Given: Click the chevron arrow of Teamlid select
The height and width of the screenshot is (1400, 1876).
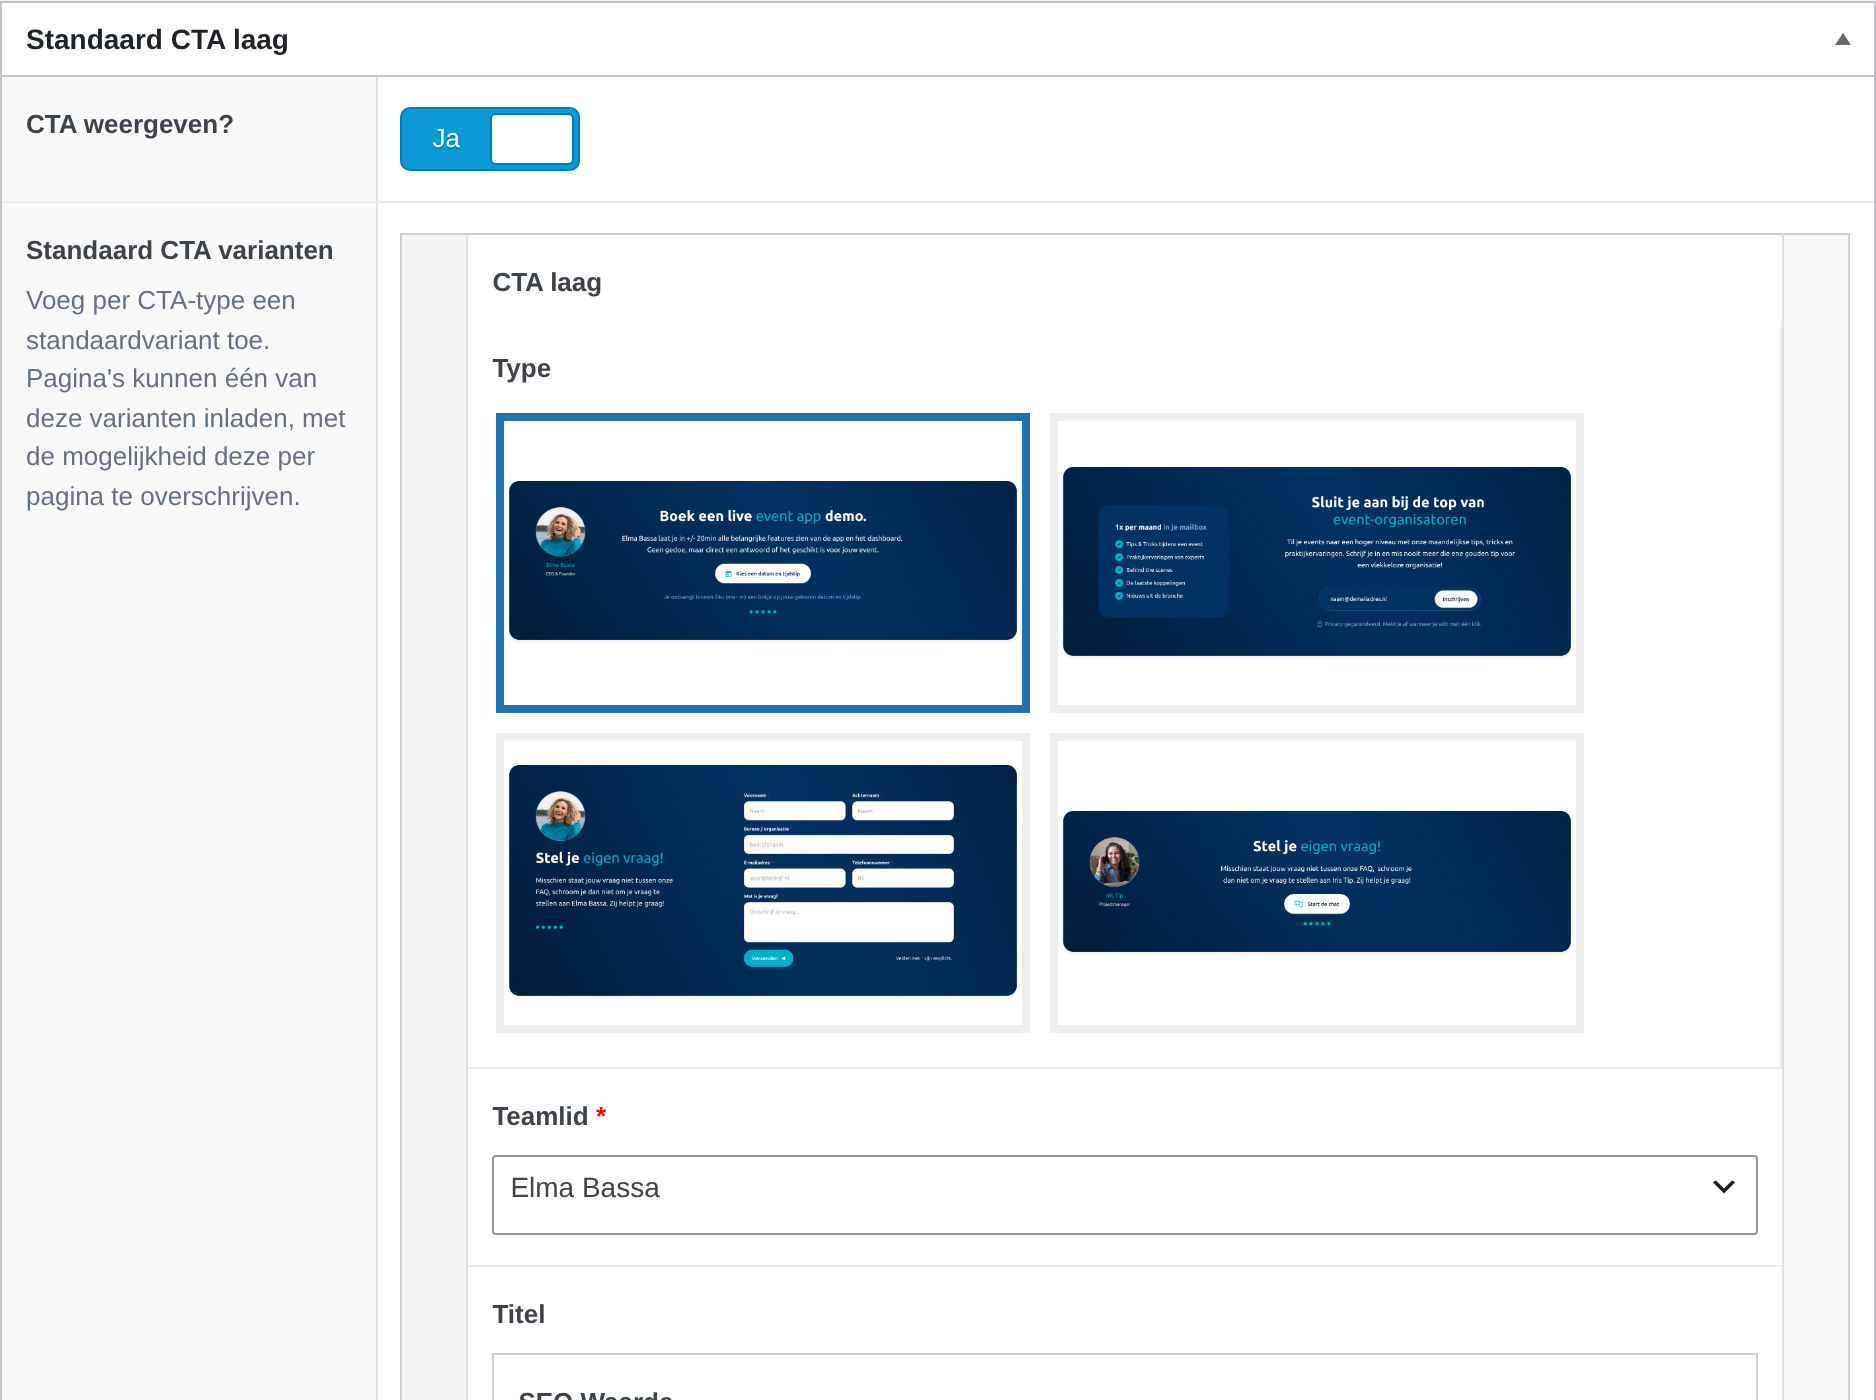Looking at the screenshot, I should tap(1723, 1187).
